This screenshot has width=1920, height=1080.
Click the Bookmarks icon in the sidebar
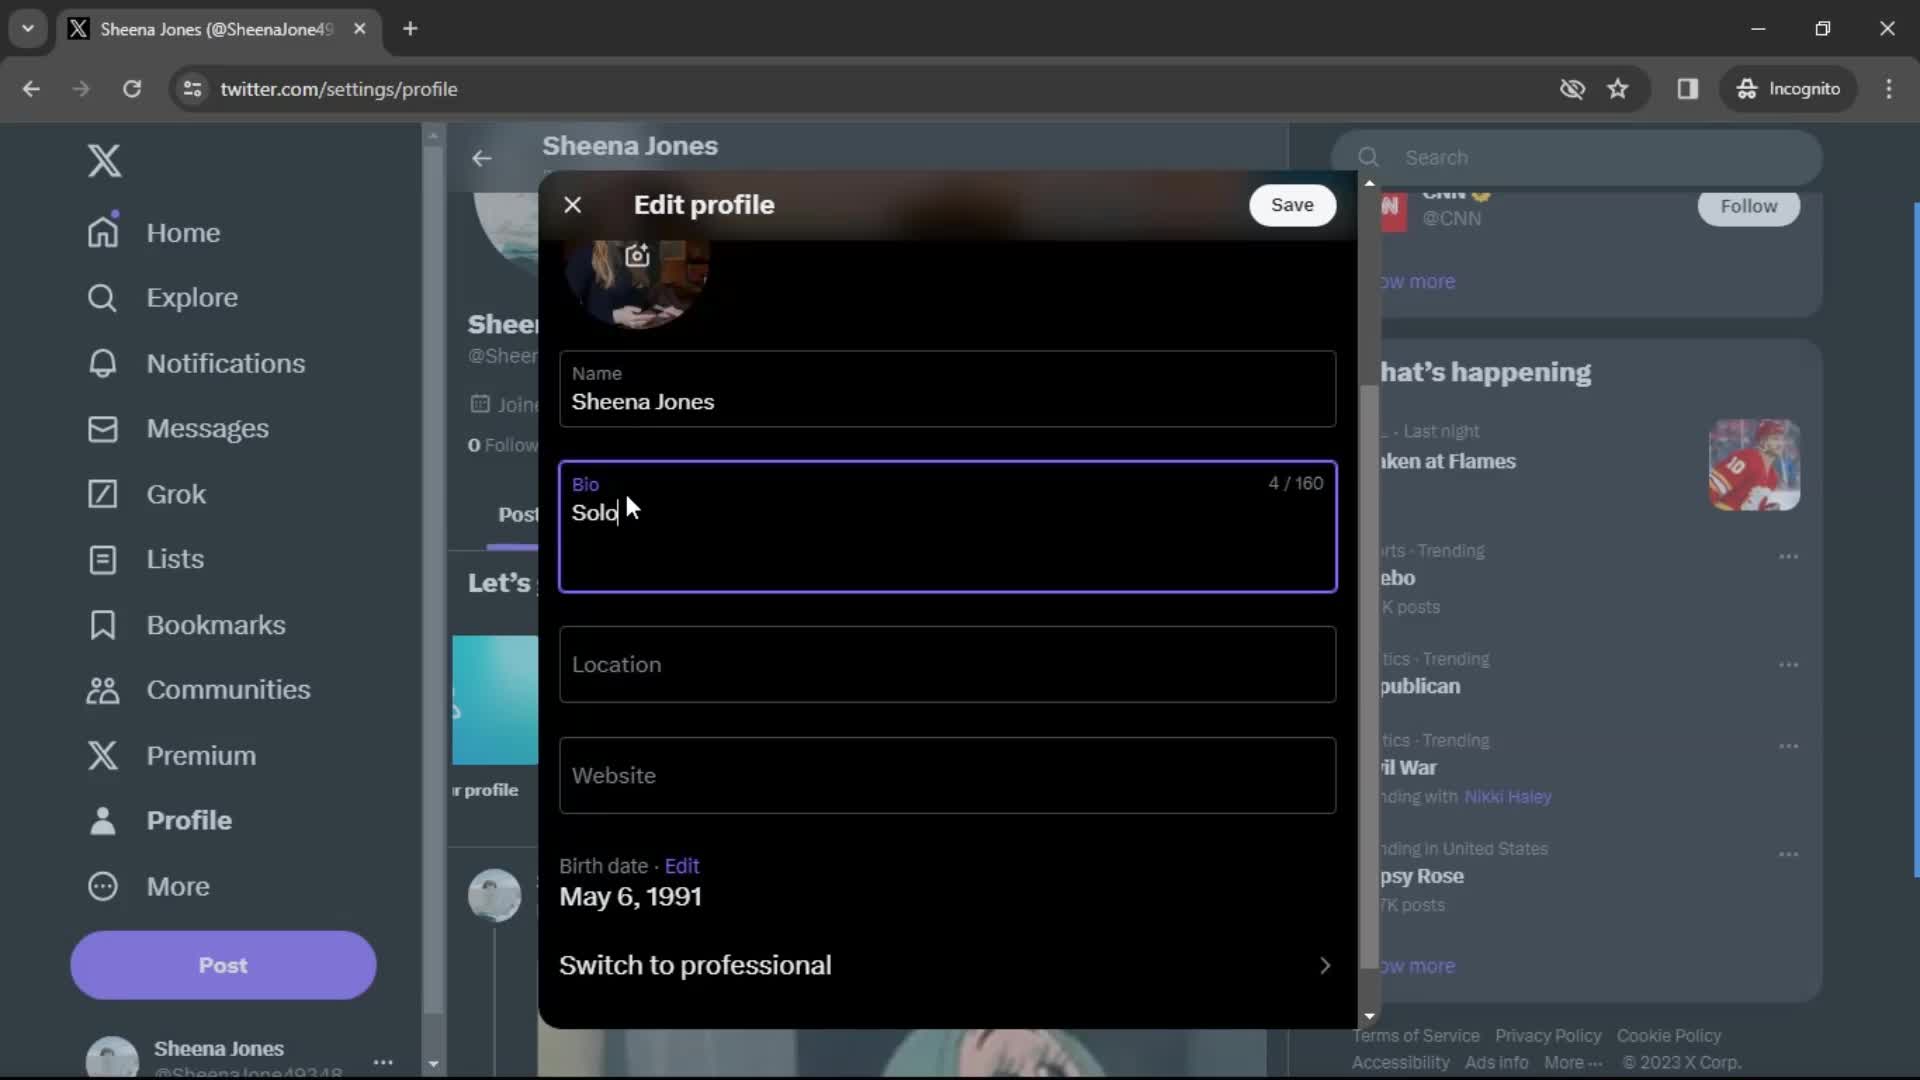coord(103,624)
